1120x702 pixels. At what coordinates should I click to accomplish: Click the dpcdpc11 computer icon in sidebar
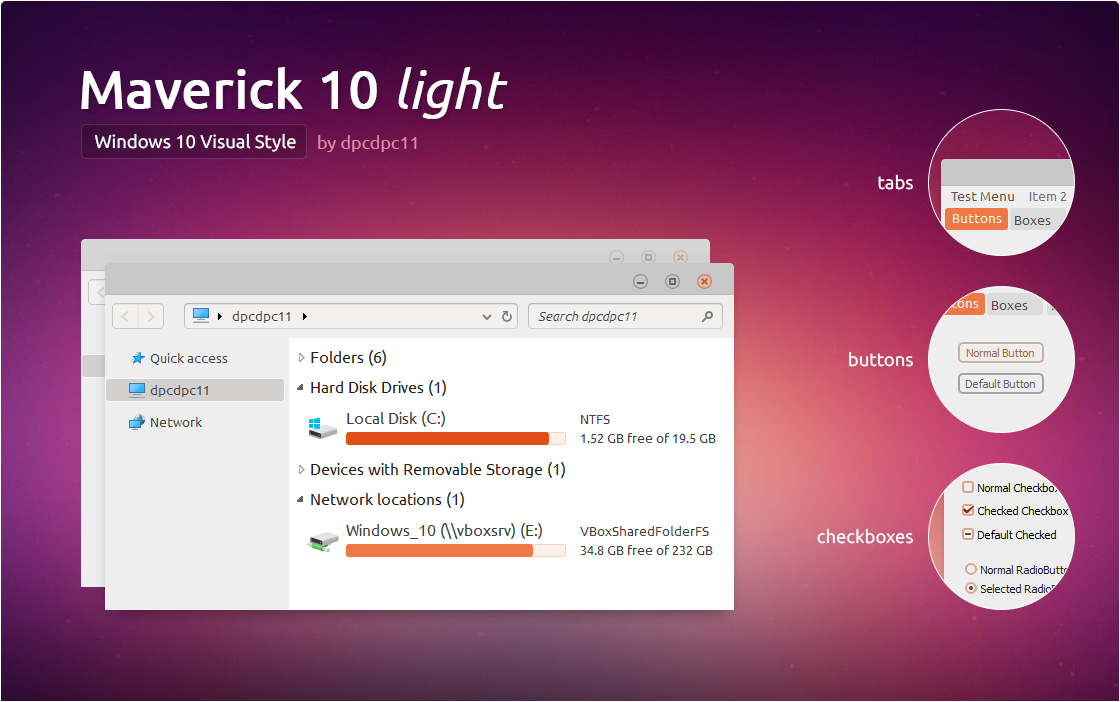pyautogui.click(x=137, y=390)
